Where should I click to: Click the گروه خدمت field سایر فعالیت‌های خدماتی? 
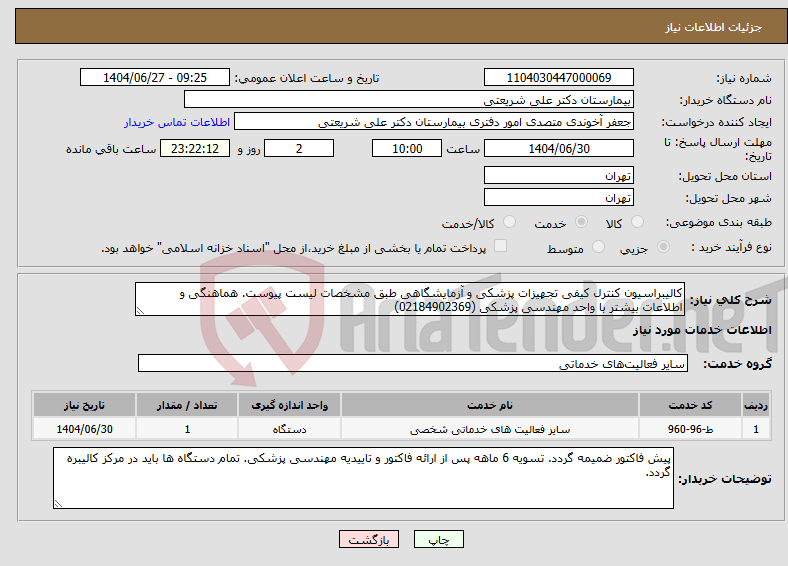coord(413,363)
